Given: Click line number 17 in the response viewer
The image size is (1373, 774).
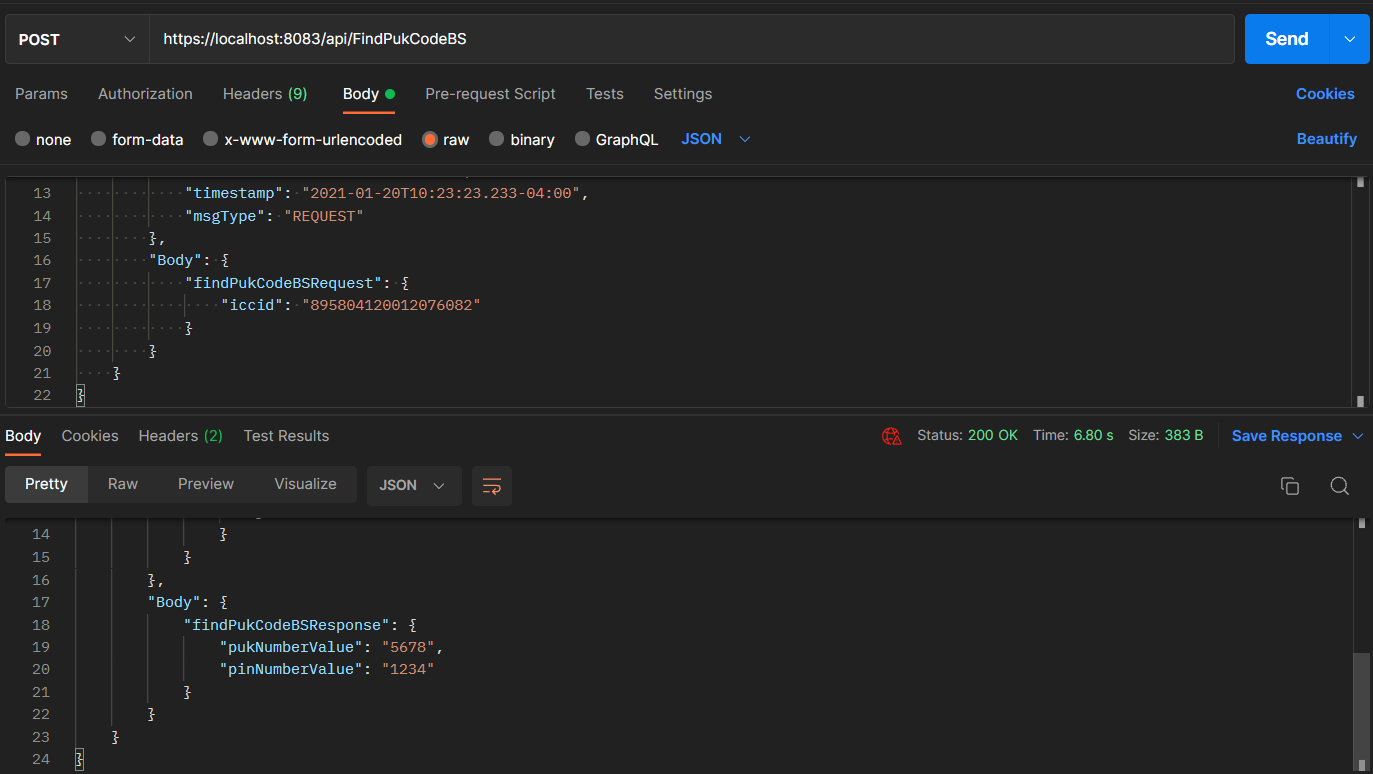Looking at the screenshot, I should 41,602.
